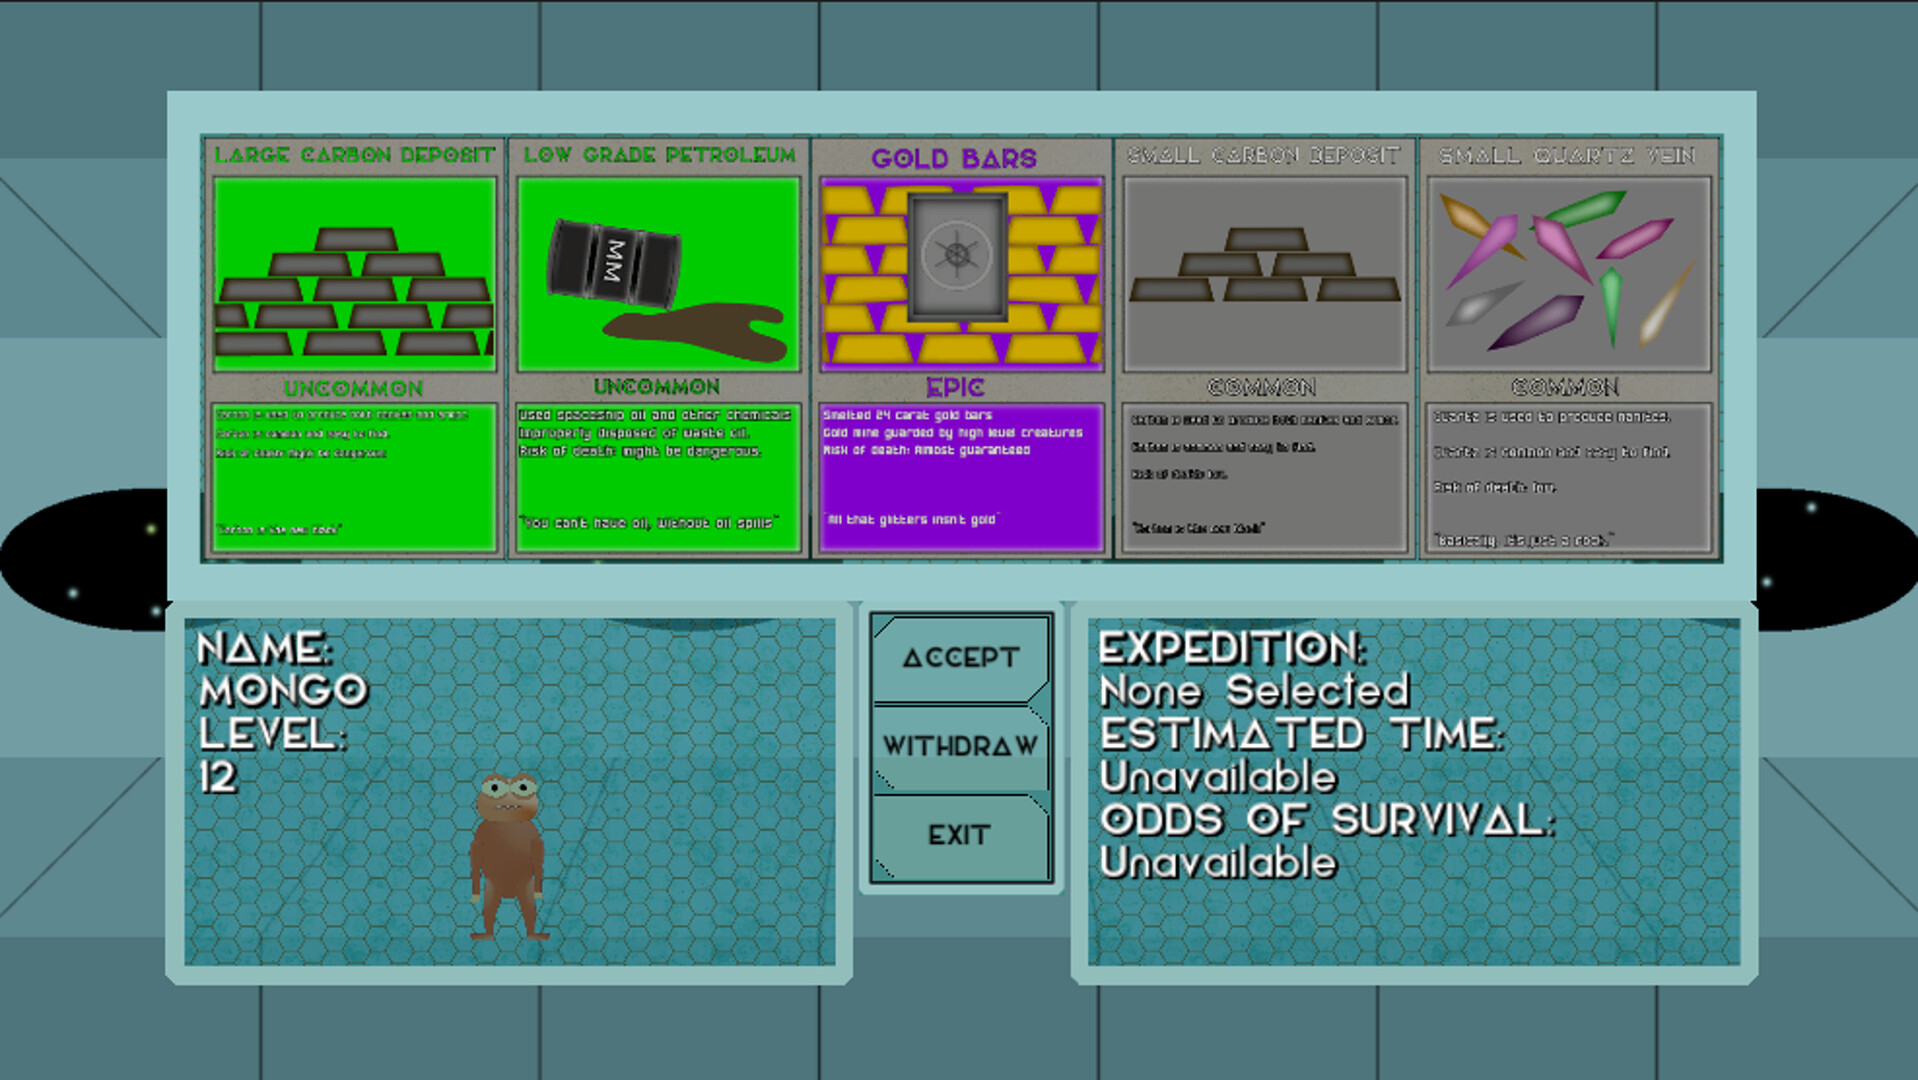Click the oil barrel petroleum picture
This screenshot has height=1080, width=1918.
[x=658, y=274]
